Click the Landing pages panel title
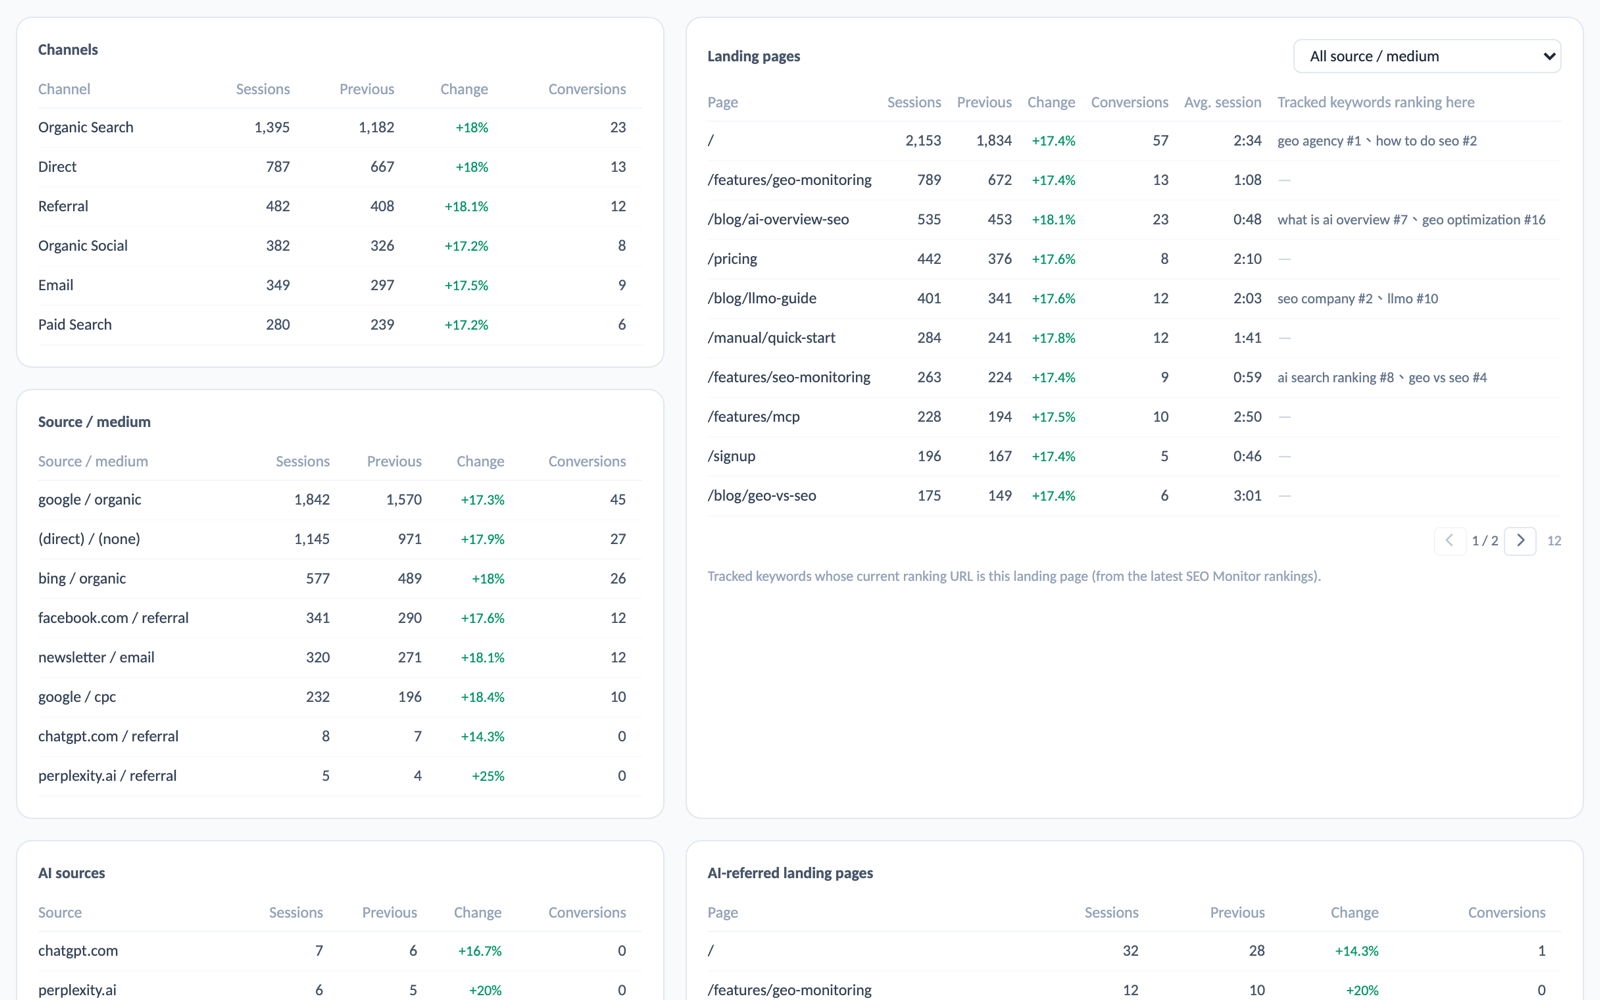The height and width of the screenshot is (1000, 1600). [754, 56]
